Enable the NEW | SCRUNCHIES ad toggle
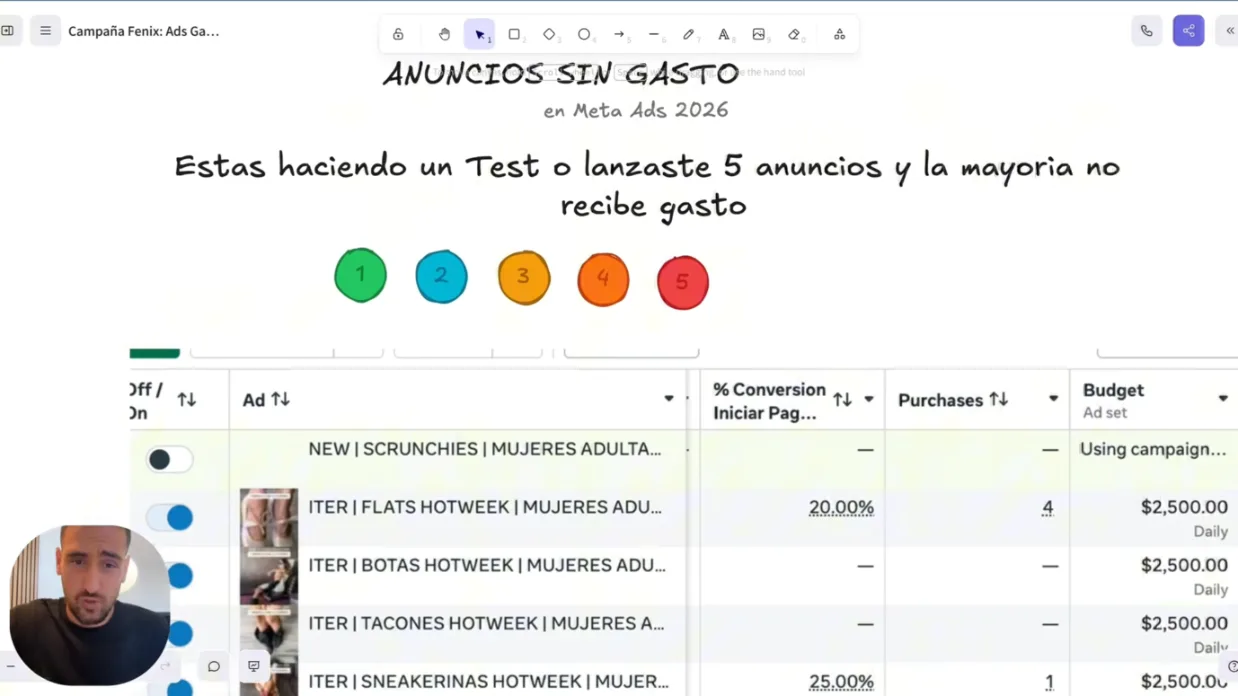Screen dimensions: 1238x696 pos(169,459)
